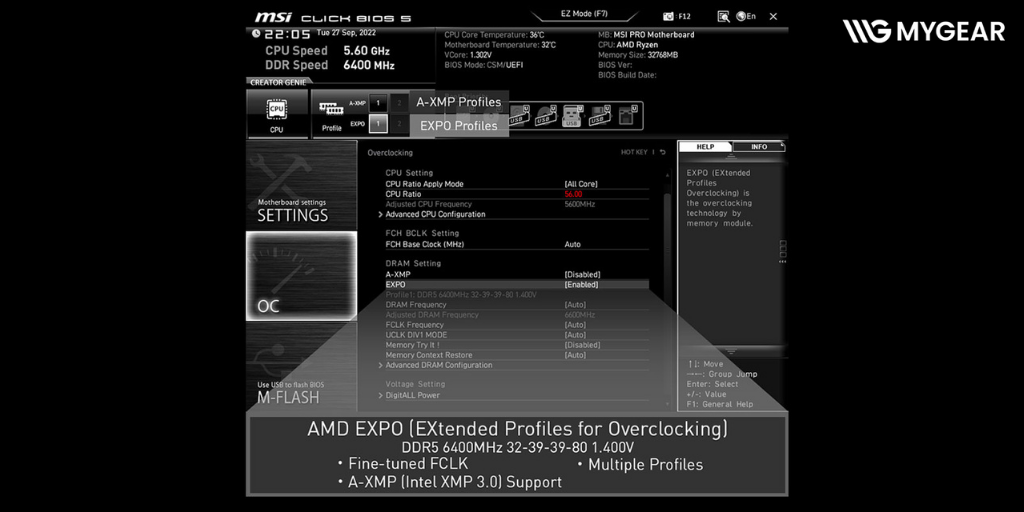Image resolution: width=1024 pixels, height=512 pixels.
Task: Expand Advanced DRAM Configuration submenu
Action: [x=438, y=365]
